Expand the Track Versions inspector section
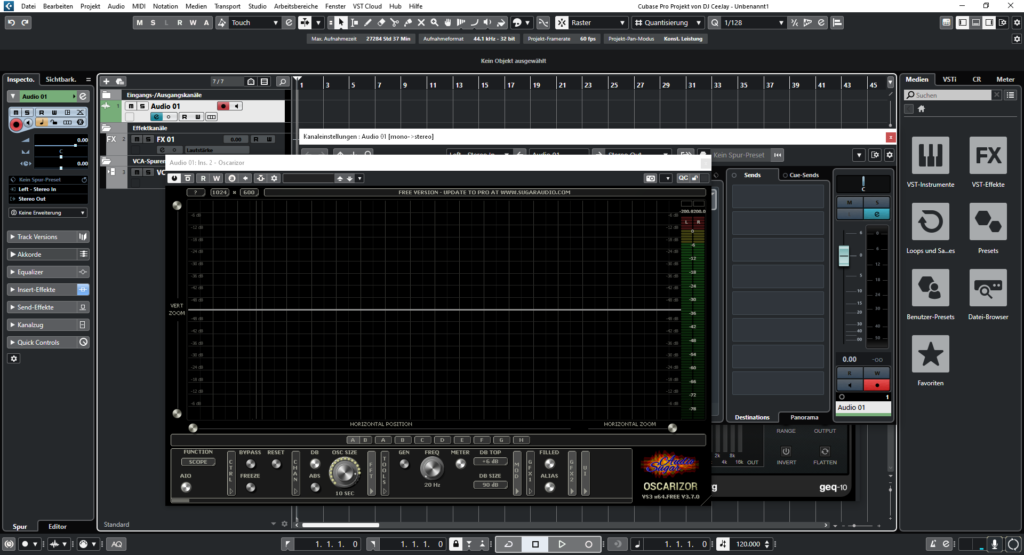Screen dimensions: 1024x555 coord(48,237)
